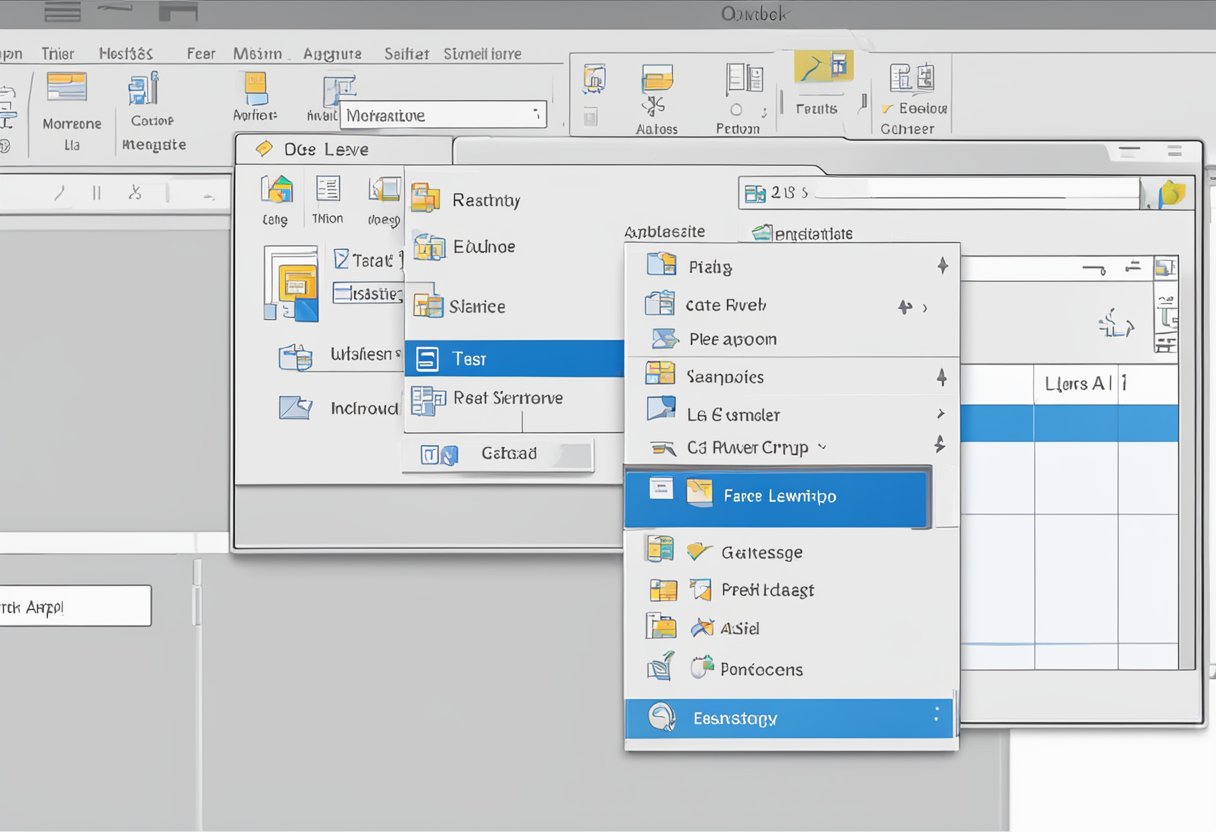This screenshot has width=1216, height=832.
Task: Select the "Test" item in the dialog list
Action: 470,358
